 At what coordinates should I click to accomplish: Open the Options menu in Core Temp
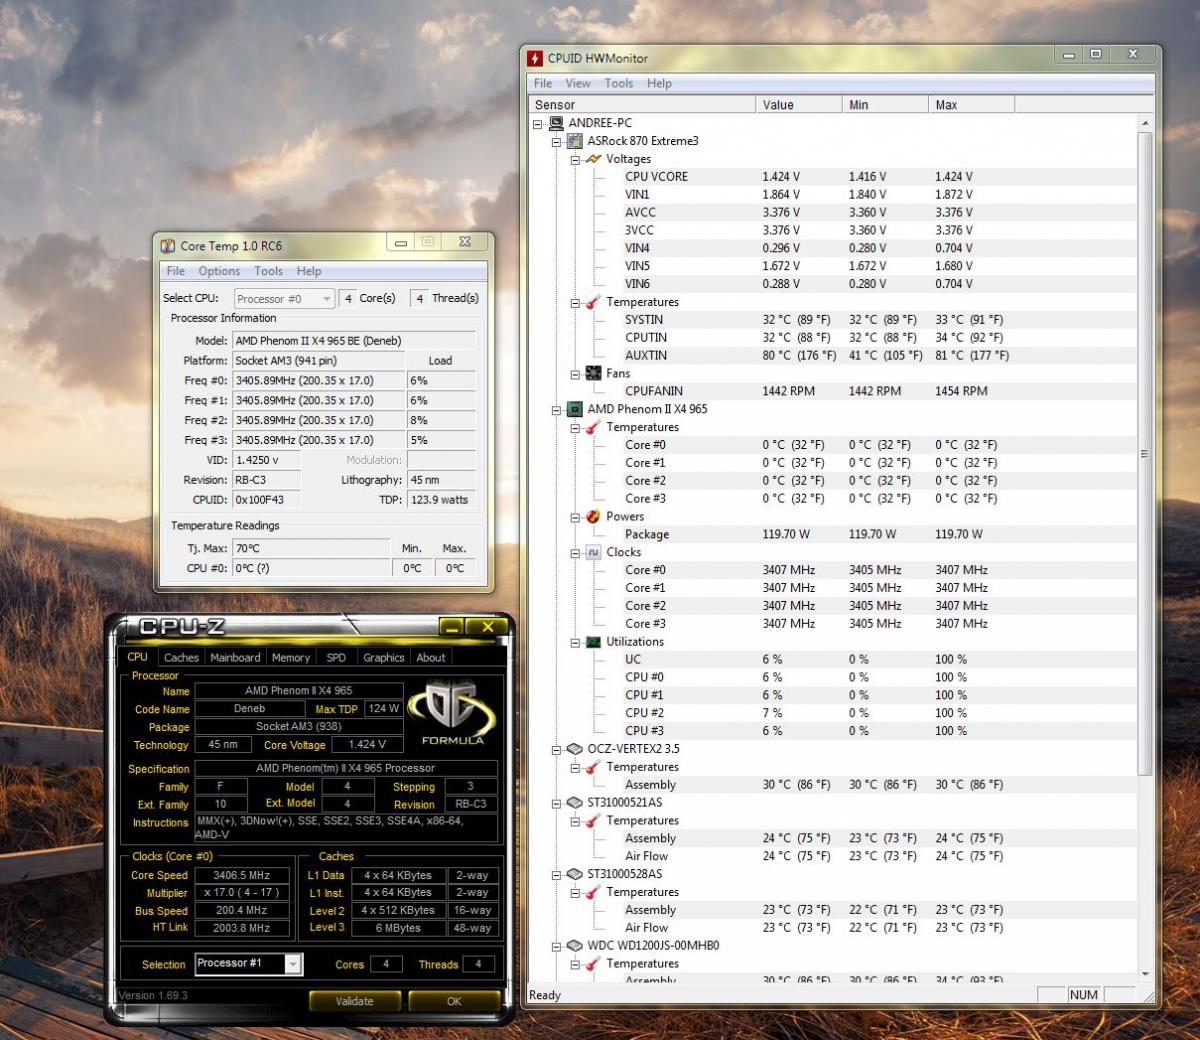pyautogui.click(x=219, y=271)
